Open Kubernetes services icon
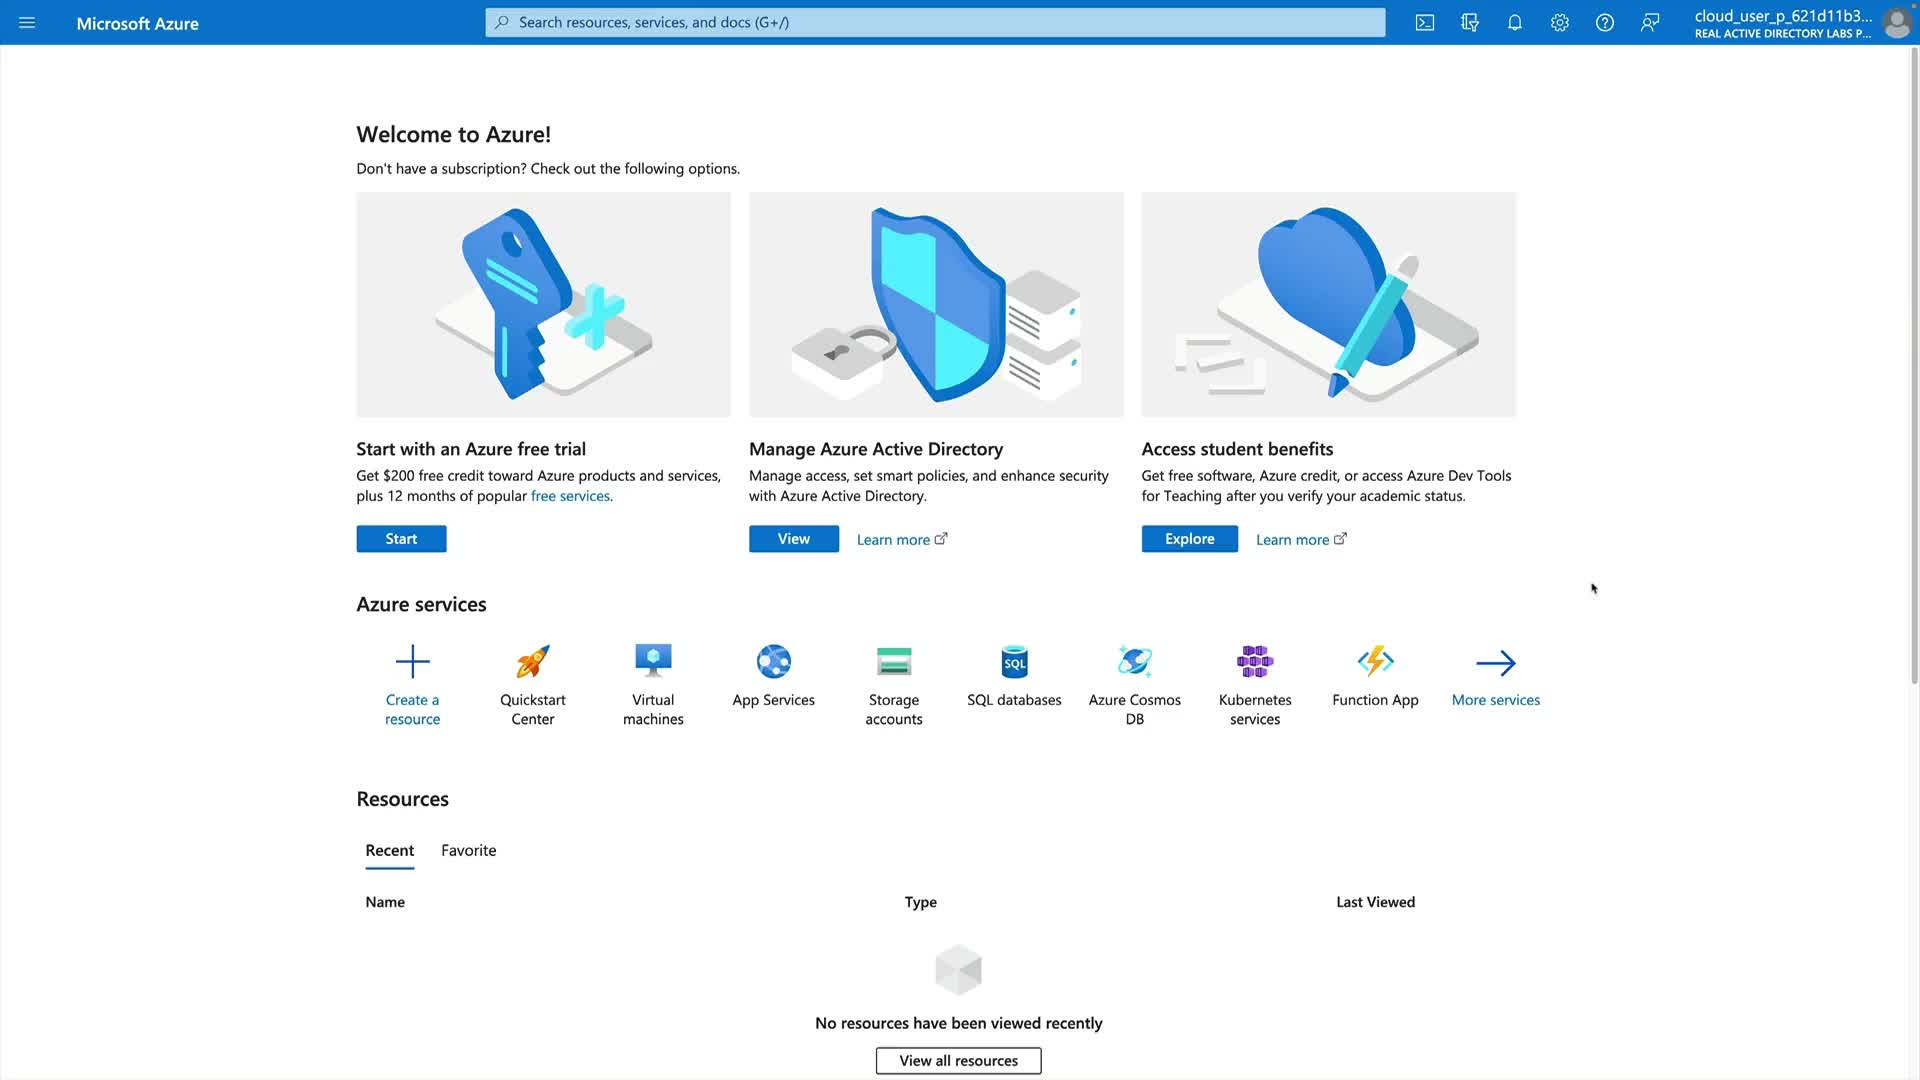 (x=1255, y=663)
